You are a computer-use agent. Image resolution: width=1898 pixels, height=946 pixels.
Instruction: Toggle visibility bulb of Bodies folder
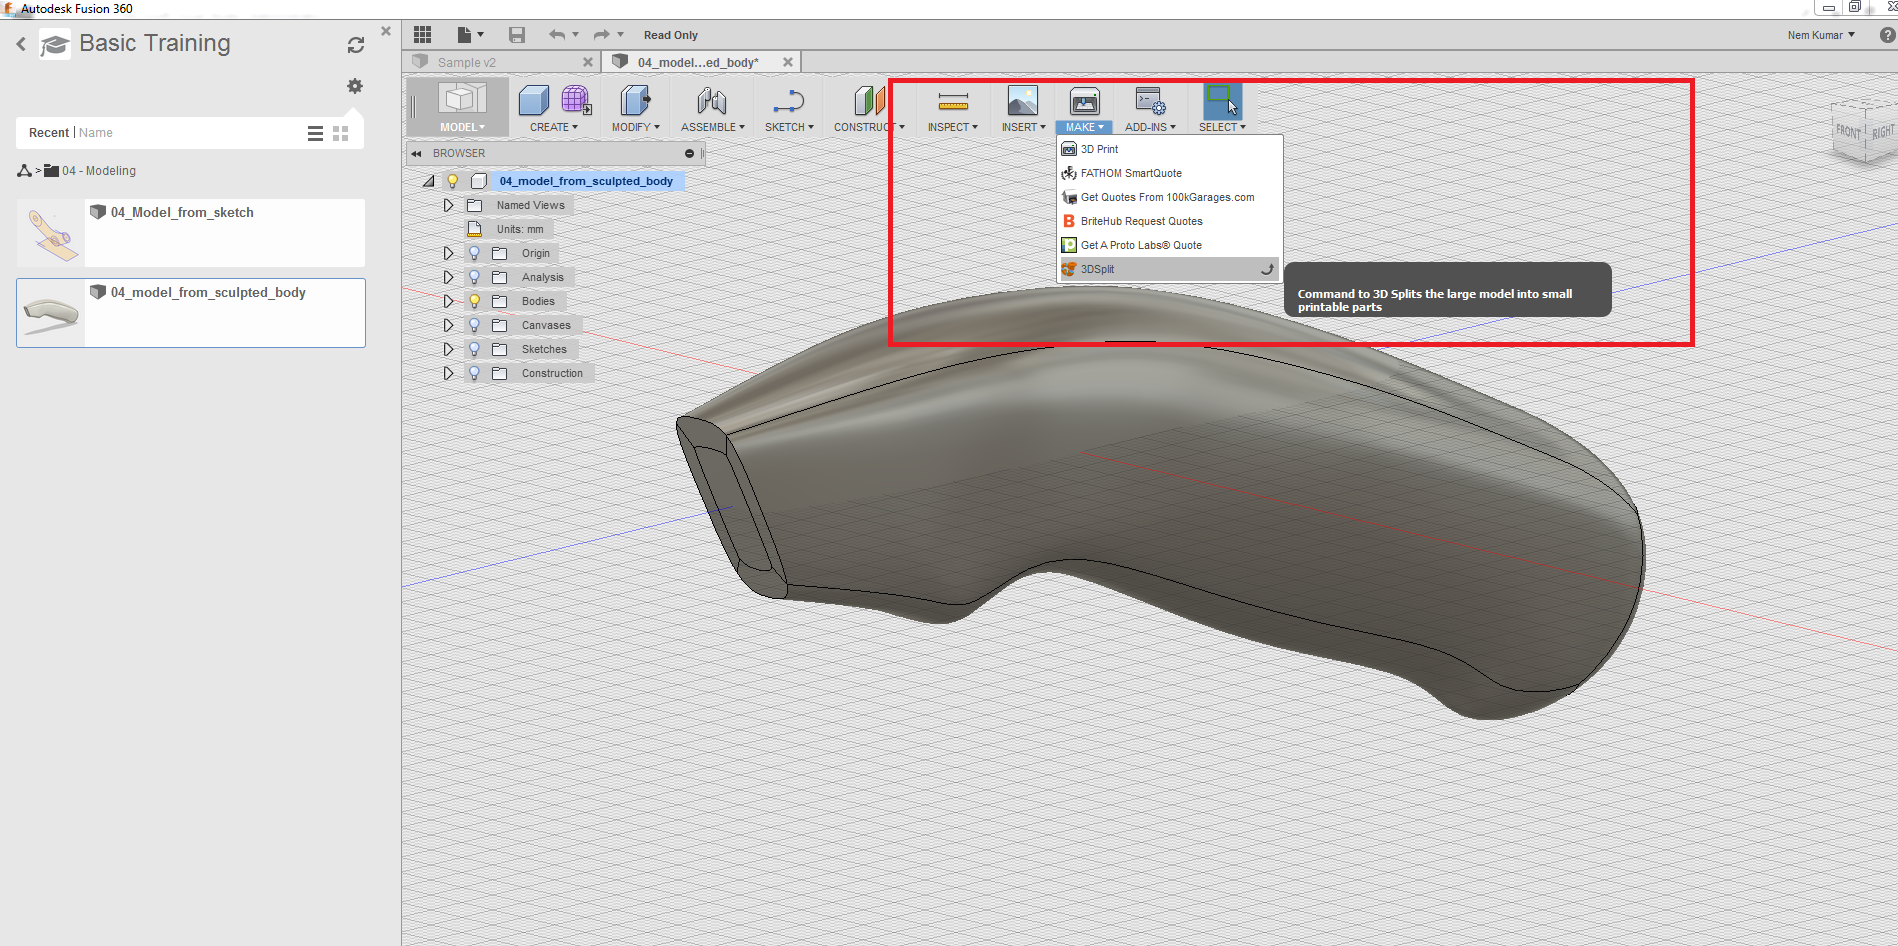point(475,301)
